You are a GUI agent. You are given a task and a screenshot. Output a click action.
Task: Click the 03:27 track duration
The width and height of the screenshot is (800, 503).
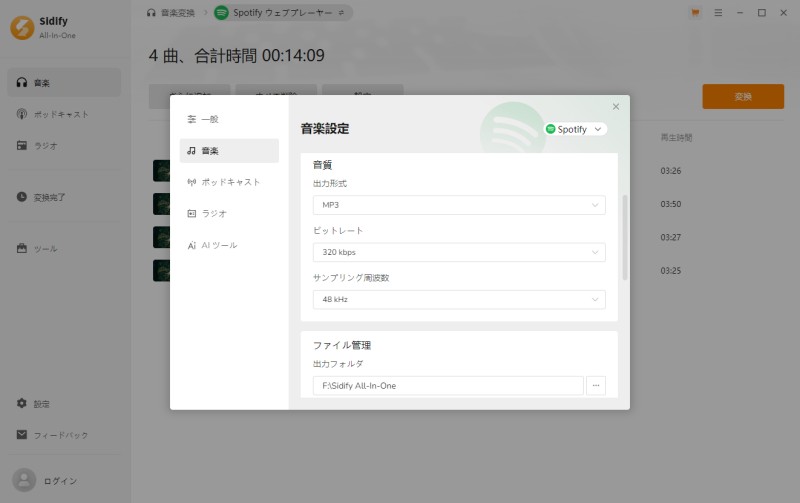tap(670, 237)
